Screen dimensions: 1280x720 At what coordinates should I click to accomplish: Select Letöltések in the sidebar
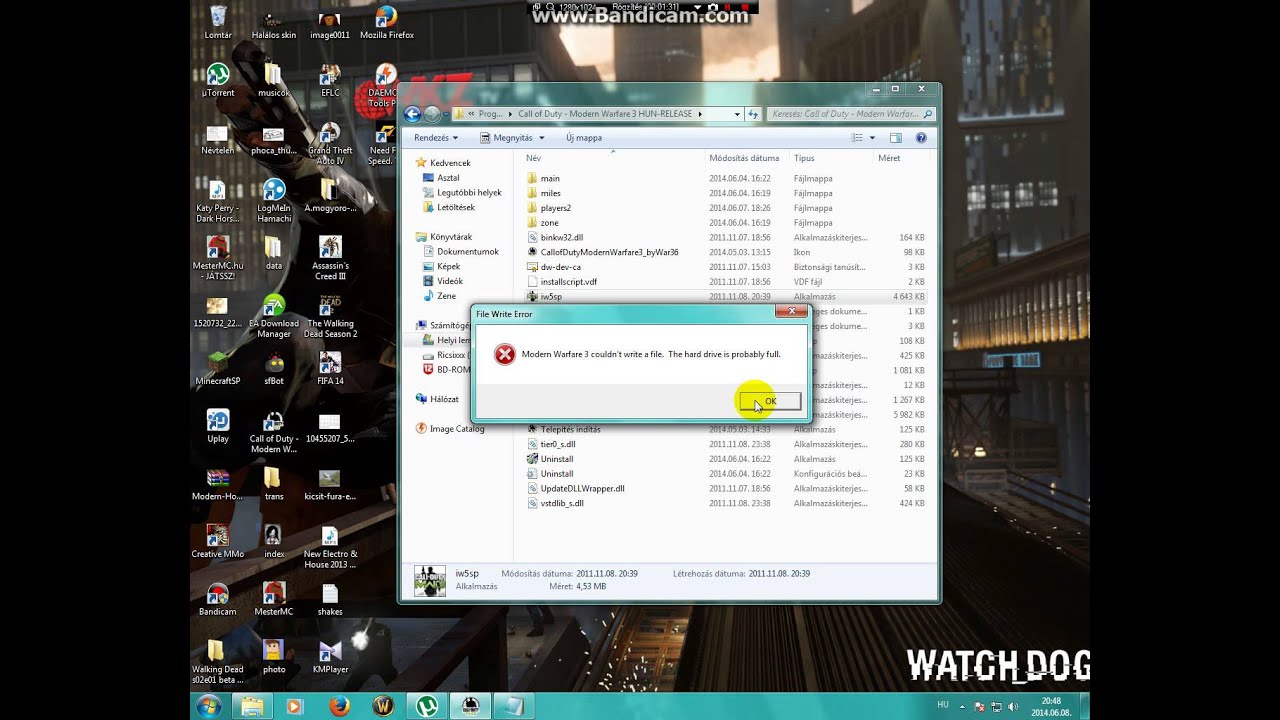click(x=455, y=207)
